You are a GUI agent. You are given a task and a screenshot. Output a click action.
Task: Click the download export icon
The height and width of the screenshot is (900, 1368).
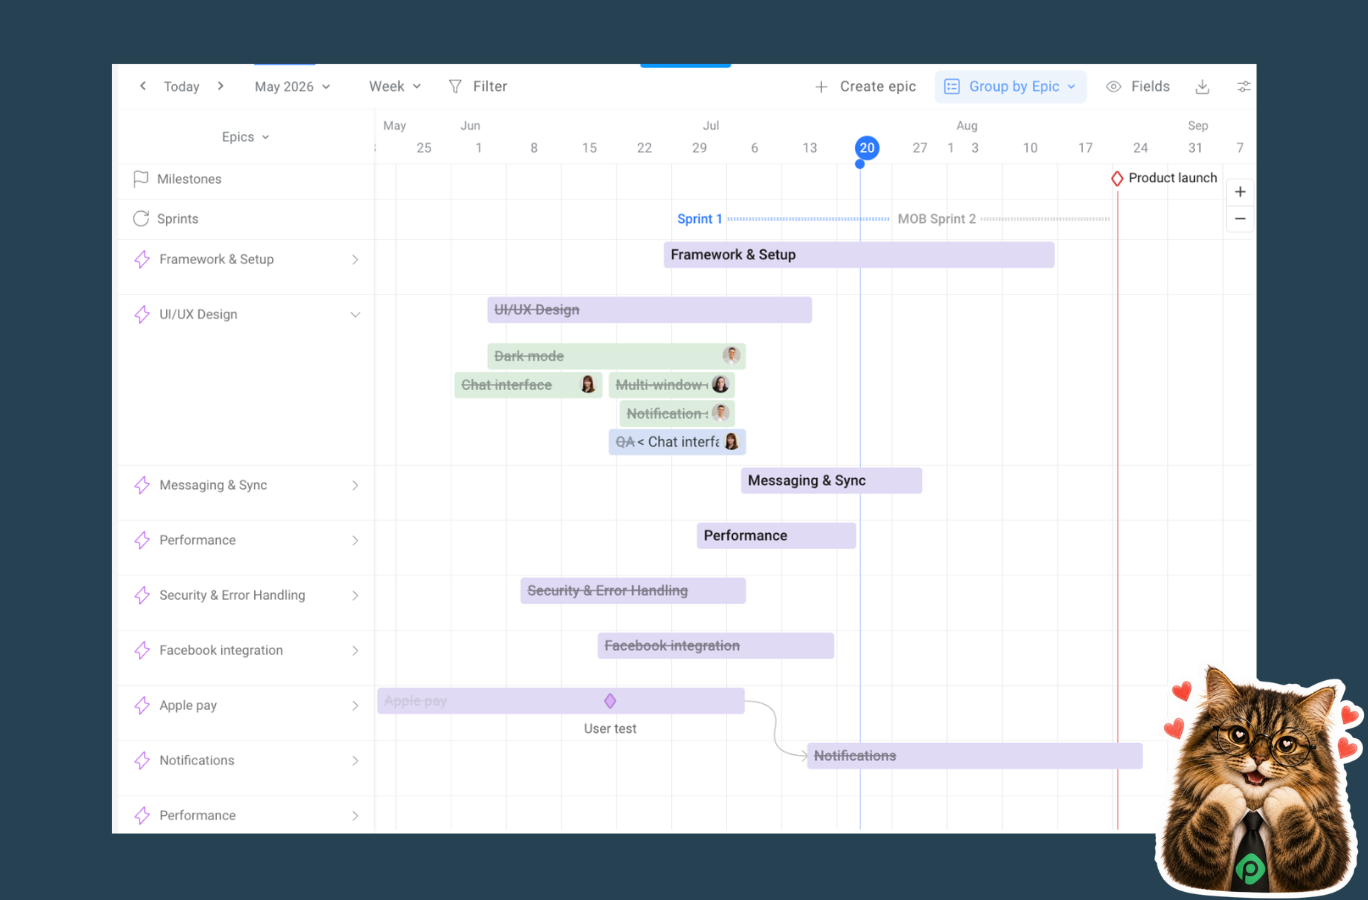pyautogui.click(x=1202, y=87)
